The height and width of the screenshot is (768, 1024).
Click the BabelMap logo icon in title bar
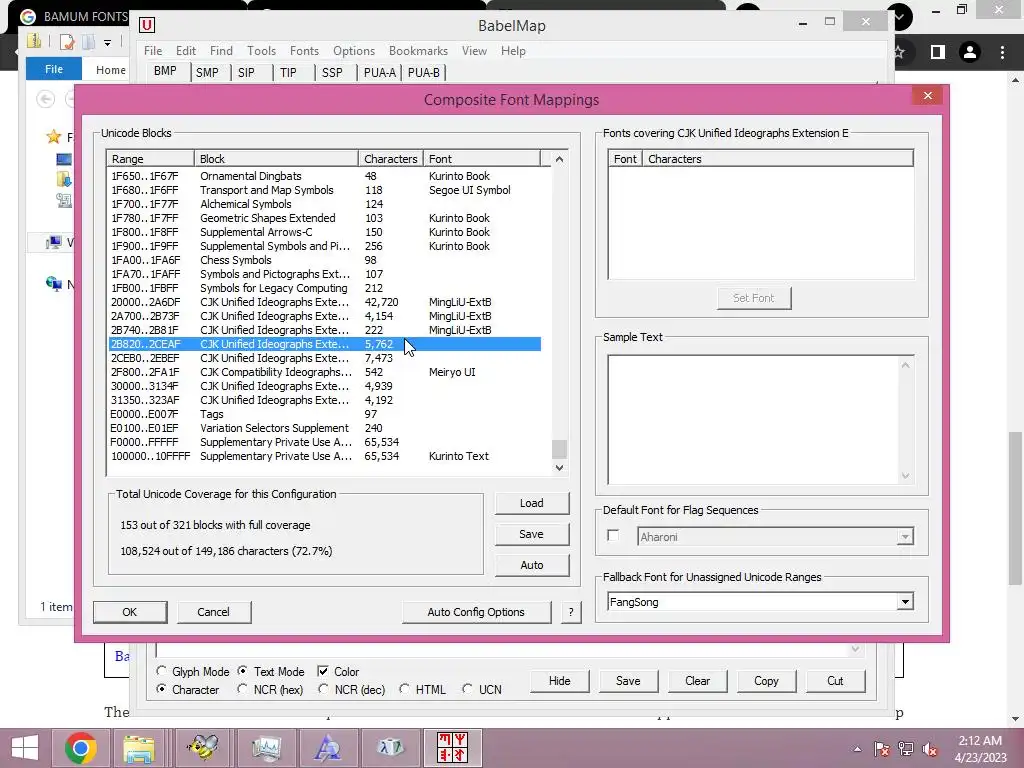tap(147, 25)
